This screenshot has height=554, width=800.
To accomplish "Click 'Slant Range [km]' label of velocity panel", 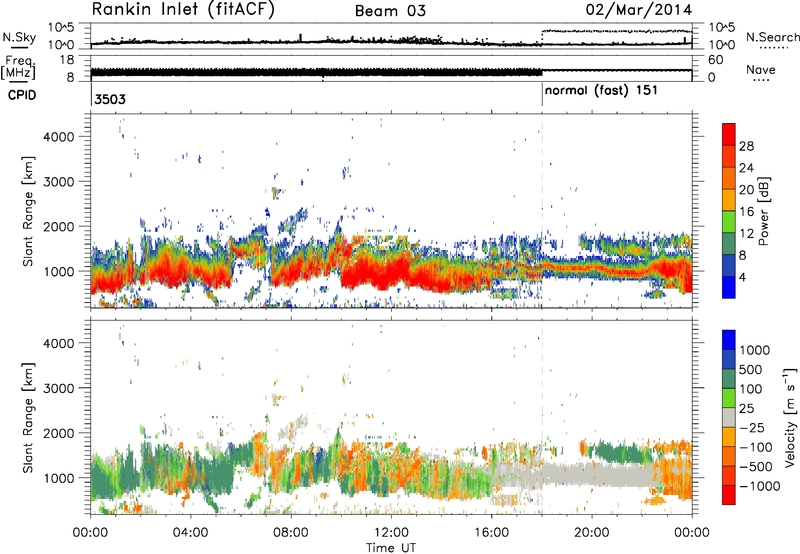I will coord(28,417).
